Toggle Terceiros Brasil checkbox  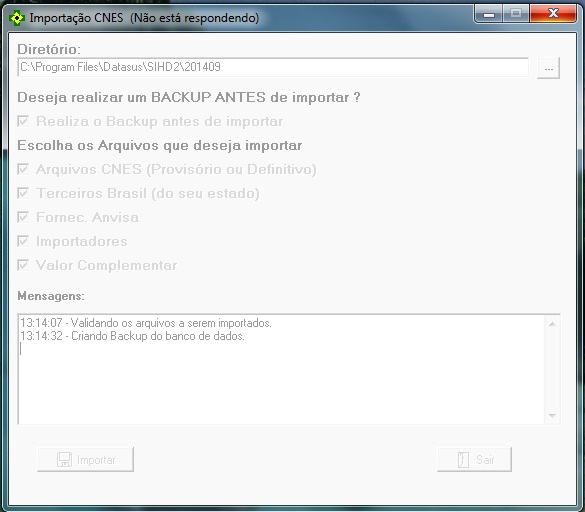point(23,193)
